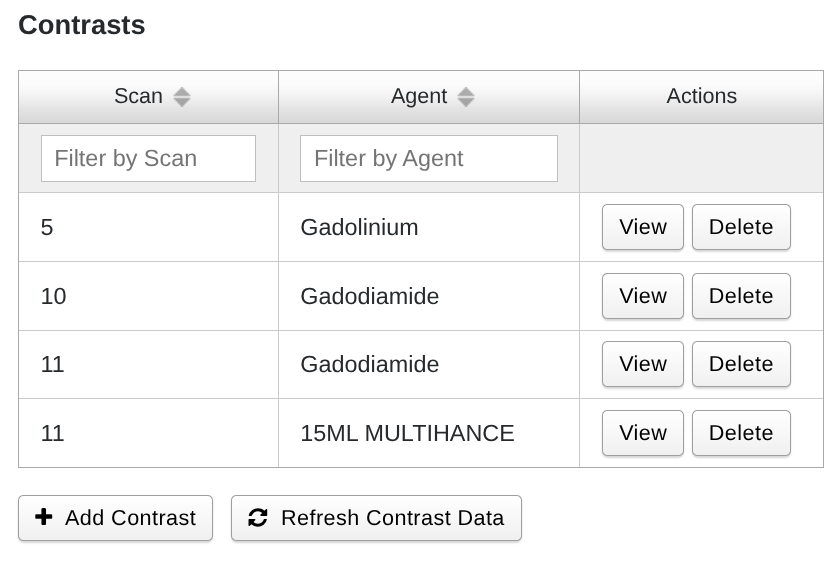Screen dimensions: 834x563
Task: View the Gadodiamide contrast for scan 10
Action: click(x=642, y=296)
